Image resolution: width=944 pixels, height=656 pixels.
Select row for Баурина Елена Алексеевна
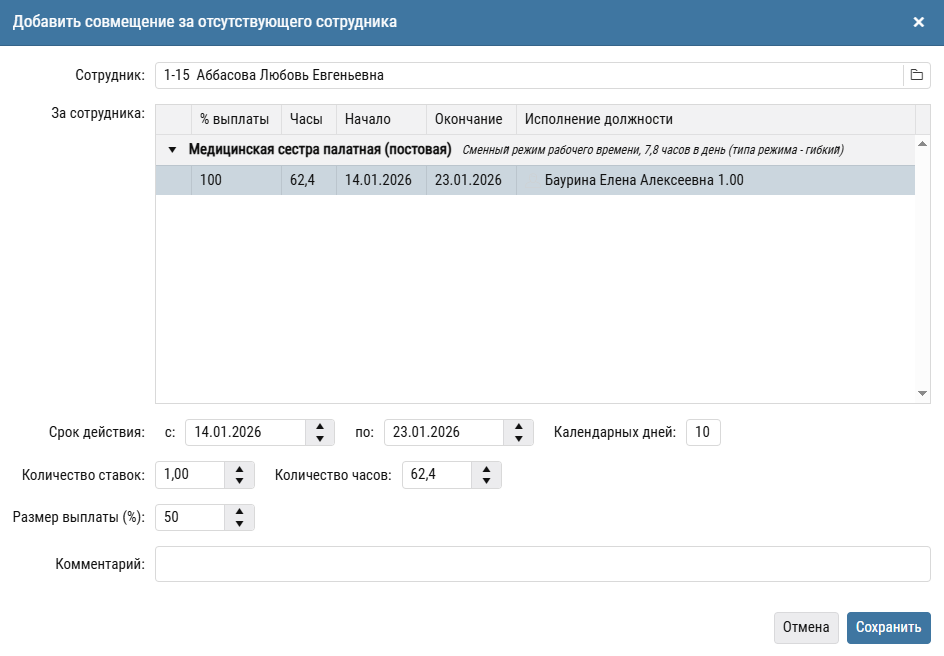643,180
